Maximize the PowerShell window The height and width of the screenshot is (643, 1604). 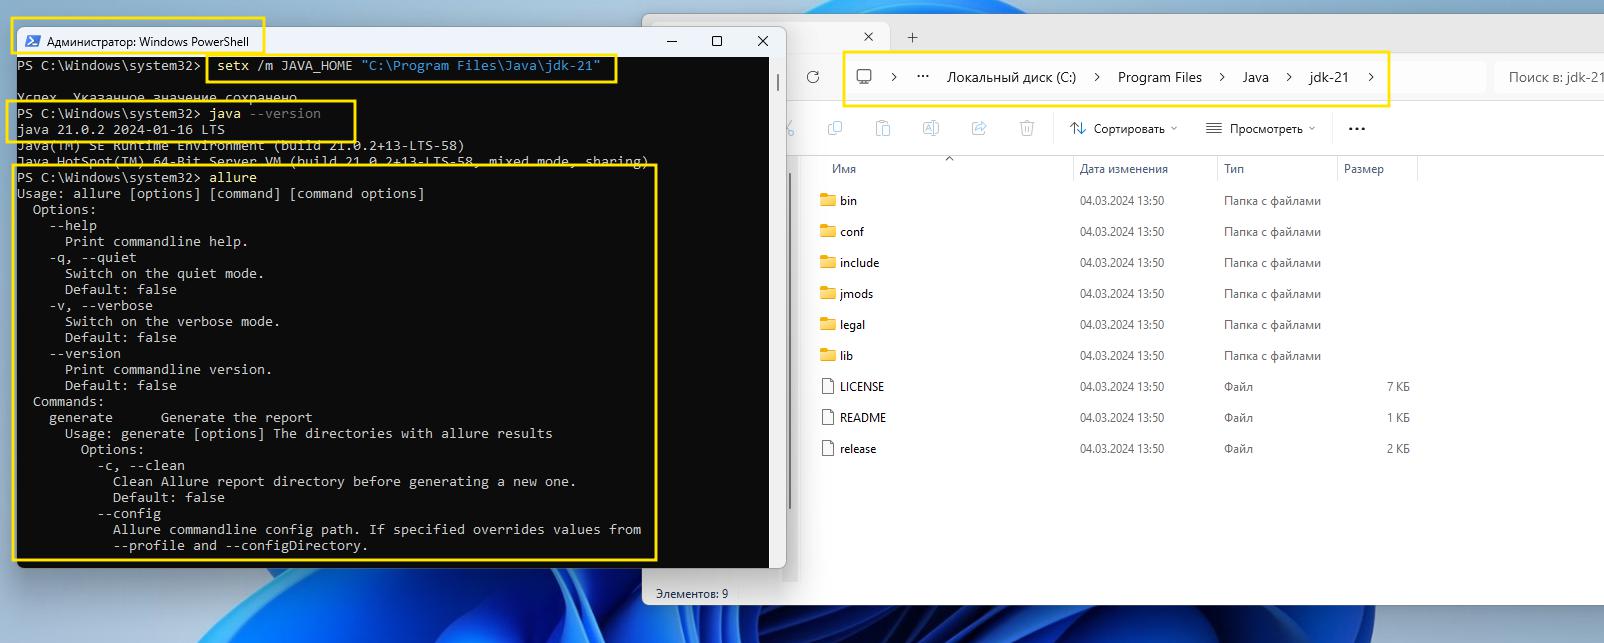(717, 41)
